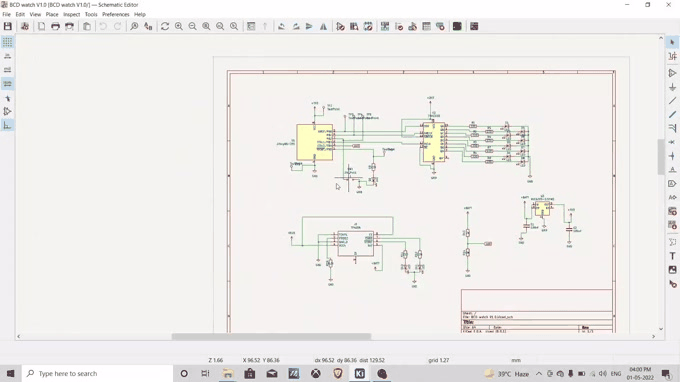Image resolution: width=680 pixels, height=382 pixels.
Task: Open the PCB editor from toolbar
Action: pyautogui.click(x=457, y=26)
